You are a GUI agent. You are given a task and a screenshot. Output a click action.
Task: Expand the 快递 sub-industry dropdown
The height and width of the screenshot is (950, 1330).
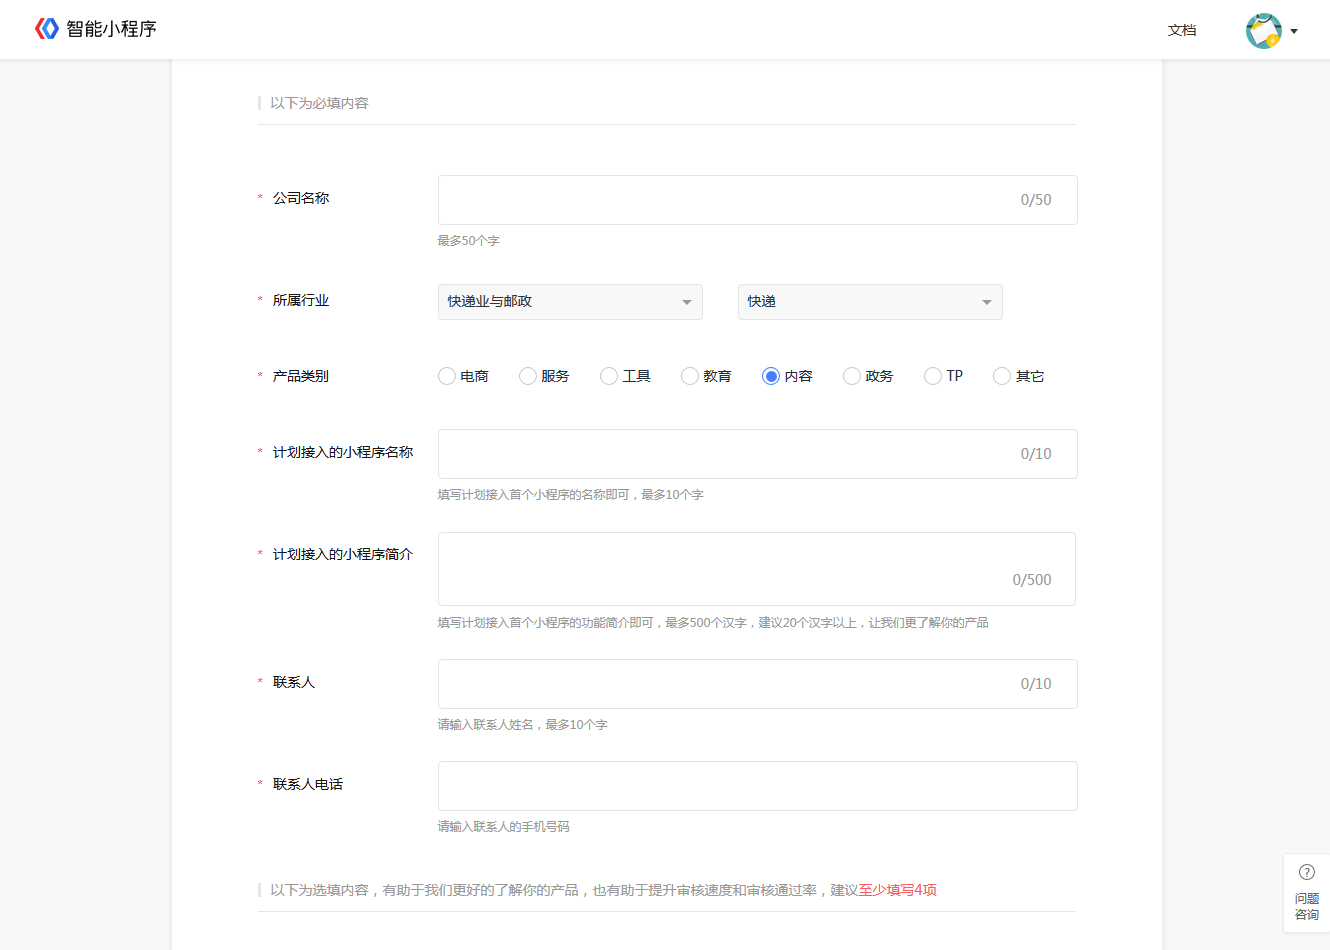(870, 302)
